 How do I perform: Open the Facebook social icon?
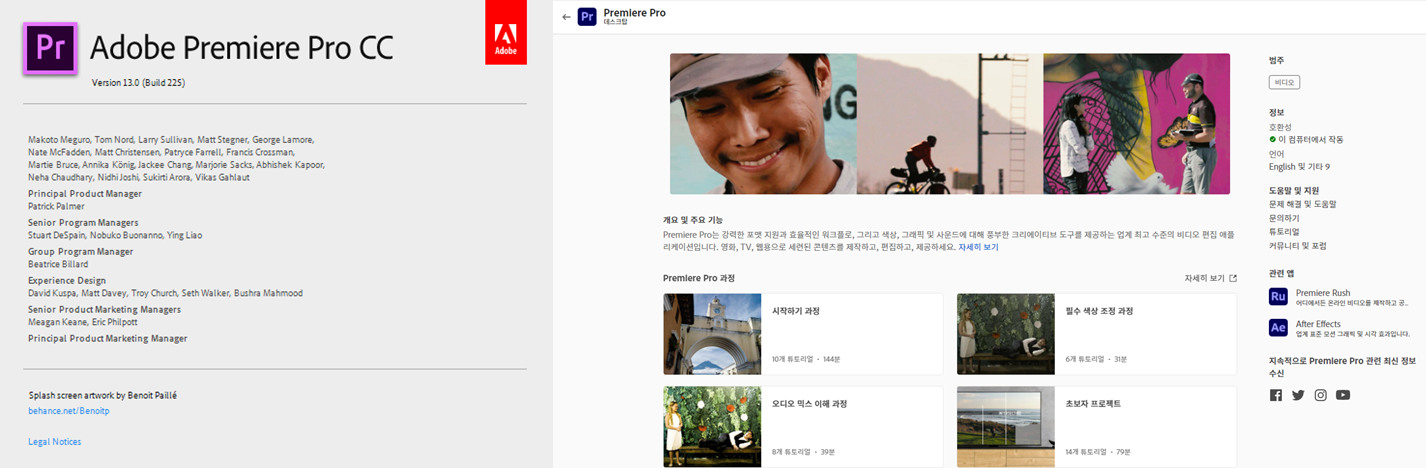click(x=1276, y=395)
